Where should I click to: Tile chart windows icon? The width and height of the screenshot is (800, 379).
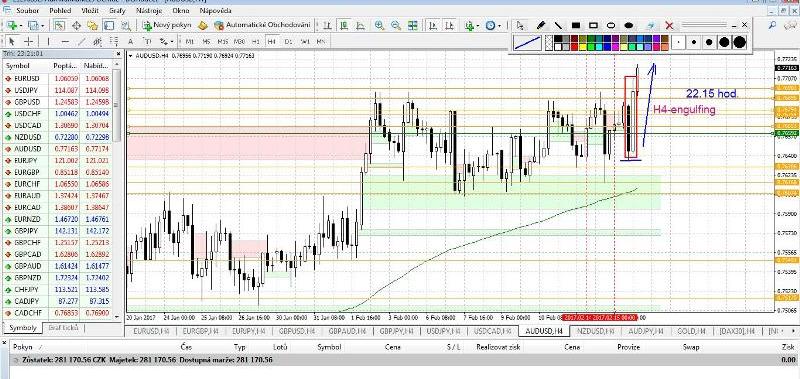click(x=412, y=25)
